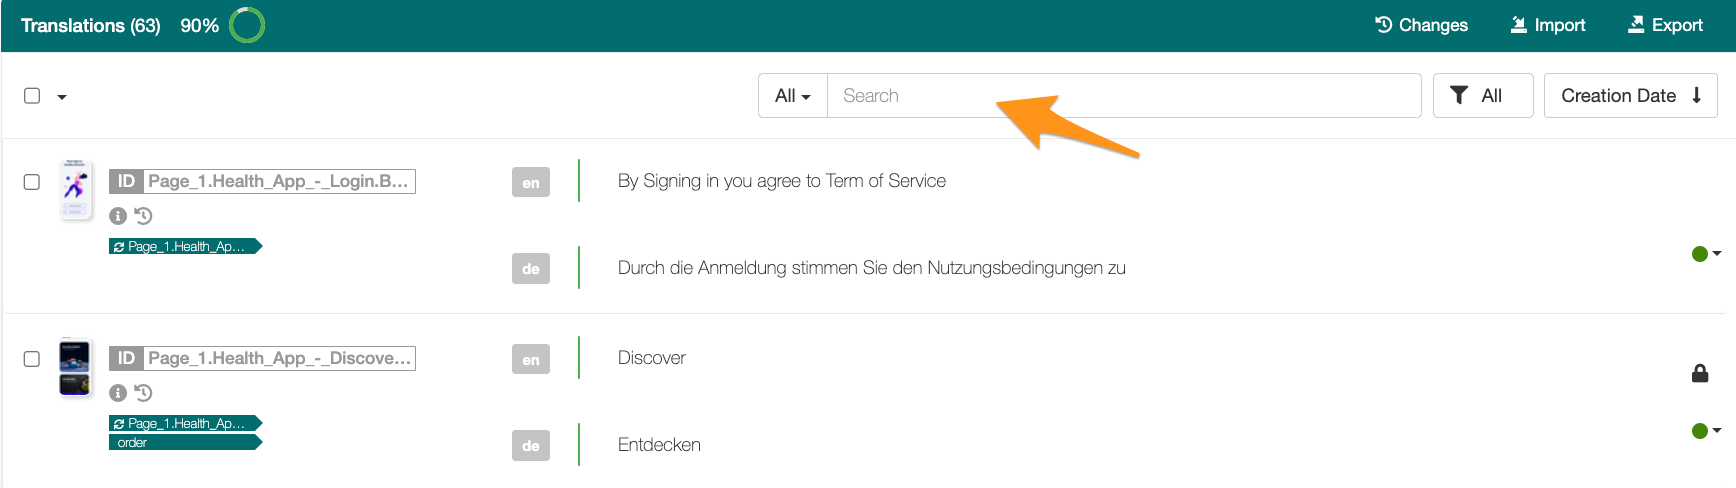Click the lock icon on Discover row
Image resolution: width=1736 pixels, height=488 pixels.
pos(1700,373)
